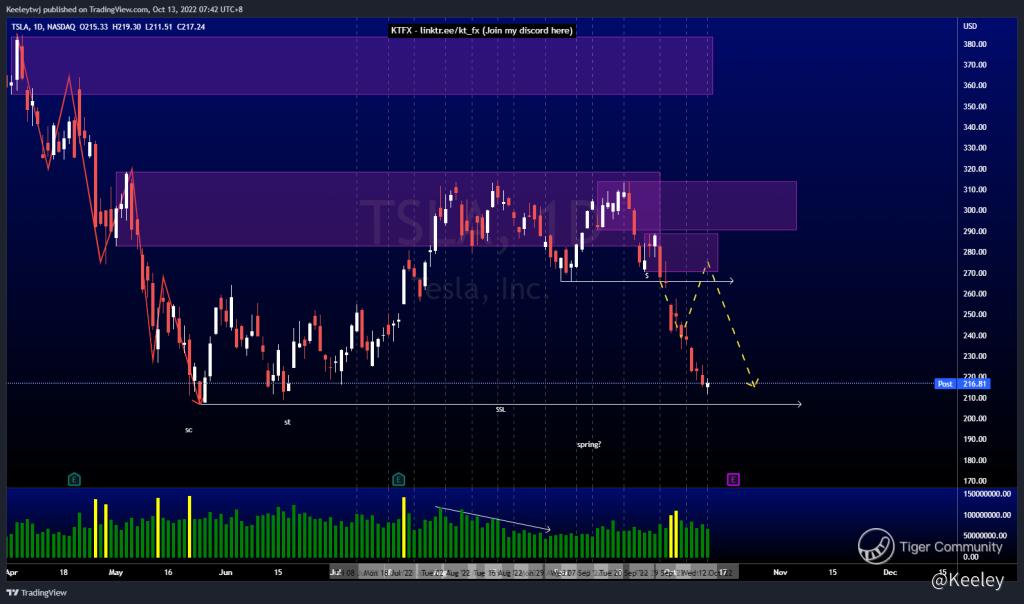
Task: Click the blue Post price label
Action: point(945,384)
